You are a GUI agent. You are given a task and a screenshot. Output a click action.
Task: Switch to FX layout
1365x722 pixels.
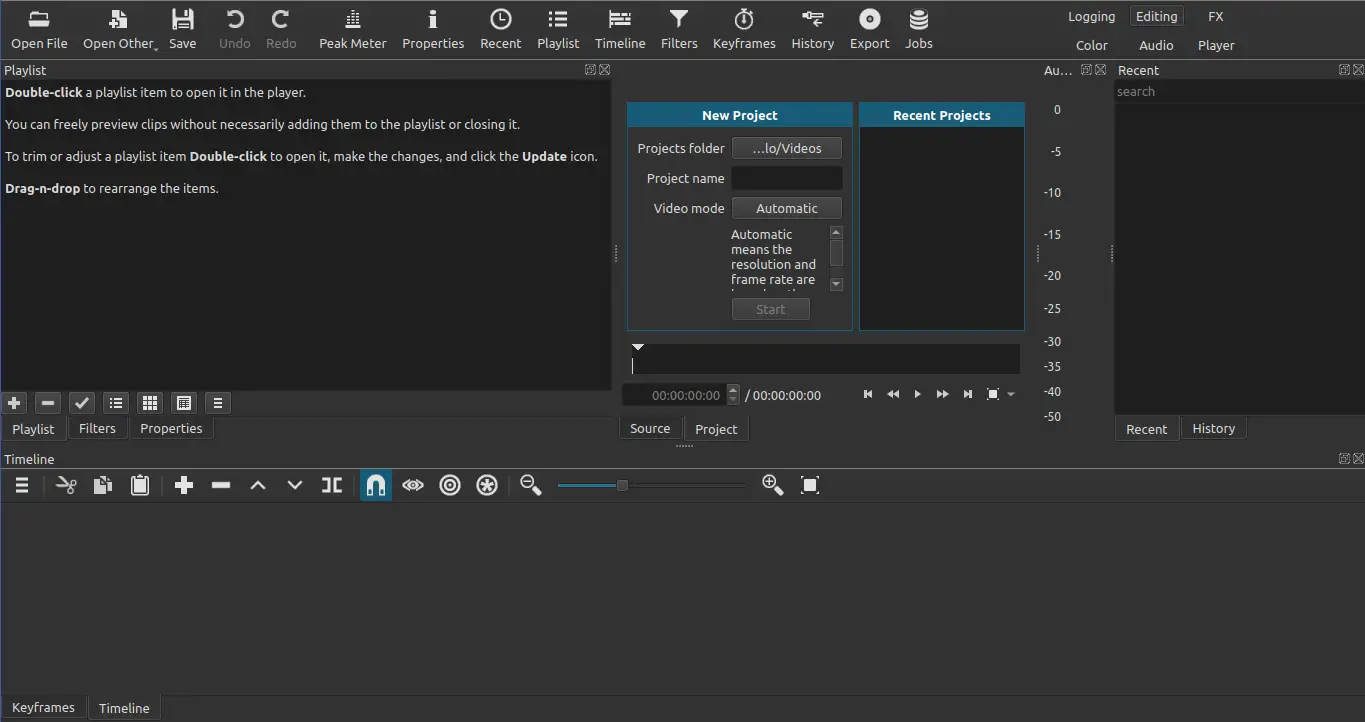click(1215, 17)
